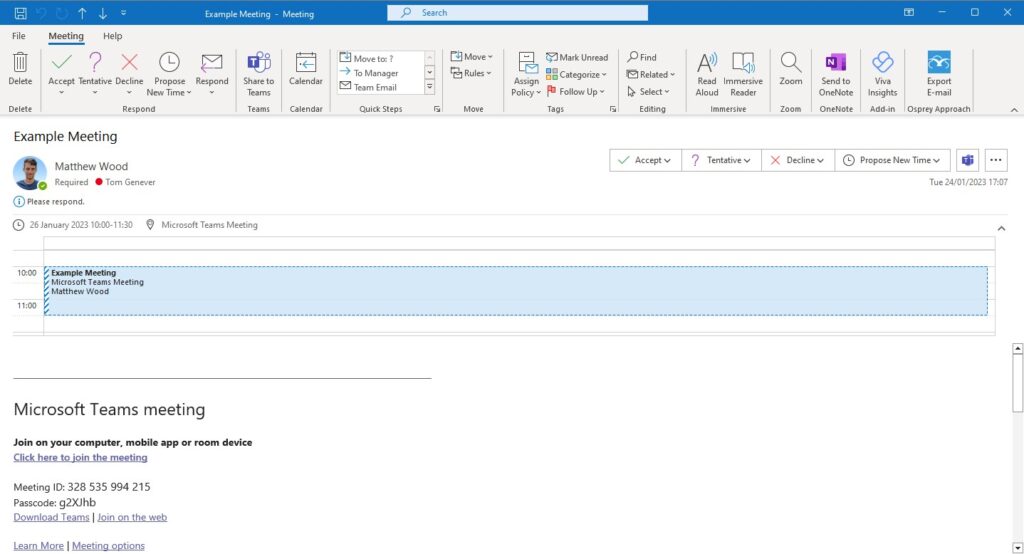Viewport: 1024px width, 554px height.
Task: Open the Select dropdown in Editing
Action: (648, 91)
